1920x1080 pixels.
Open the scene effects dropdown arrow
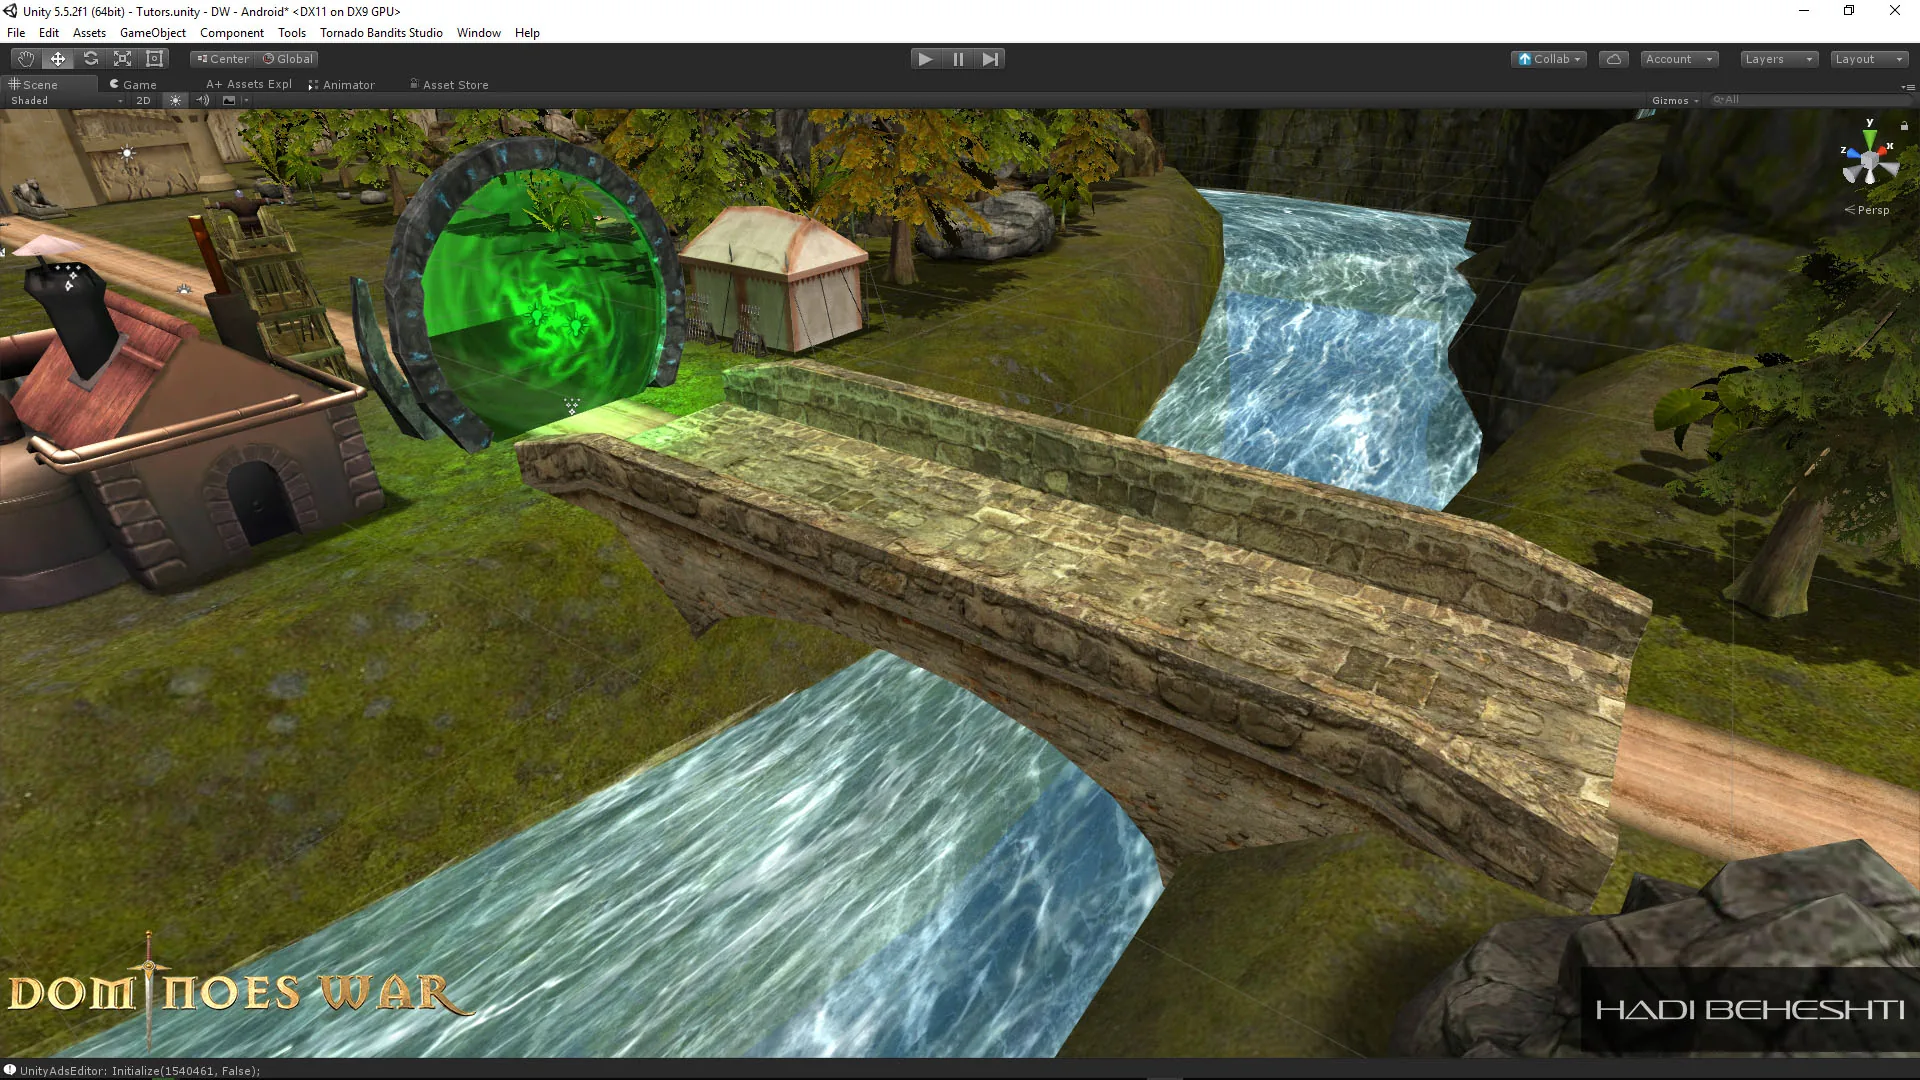click(245, 100)
